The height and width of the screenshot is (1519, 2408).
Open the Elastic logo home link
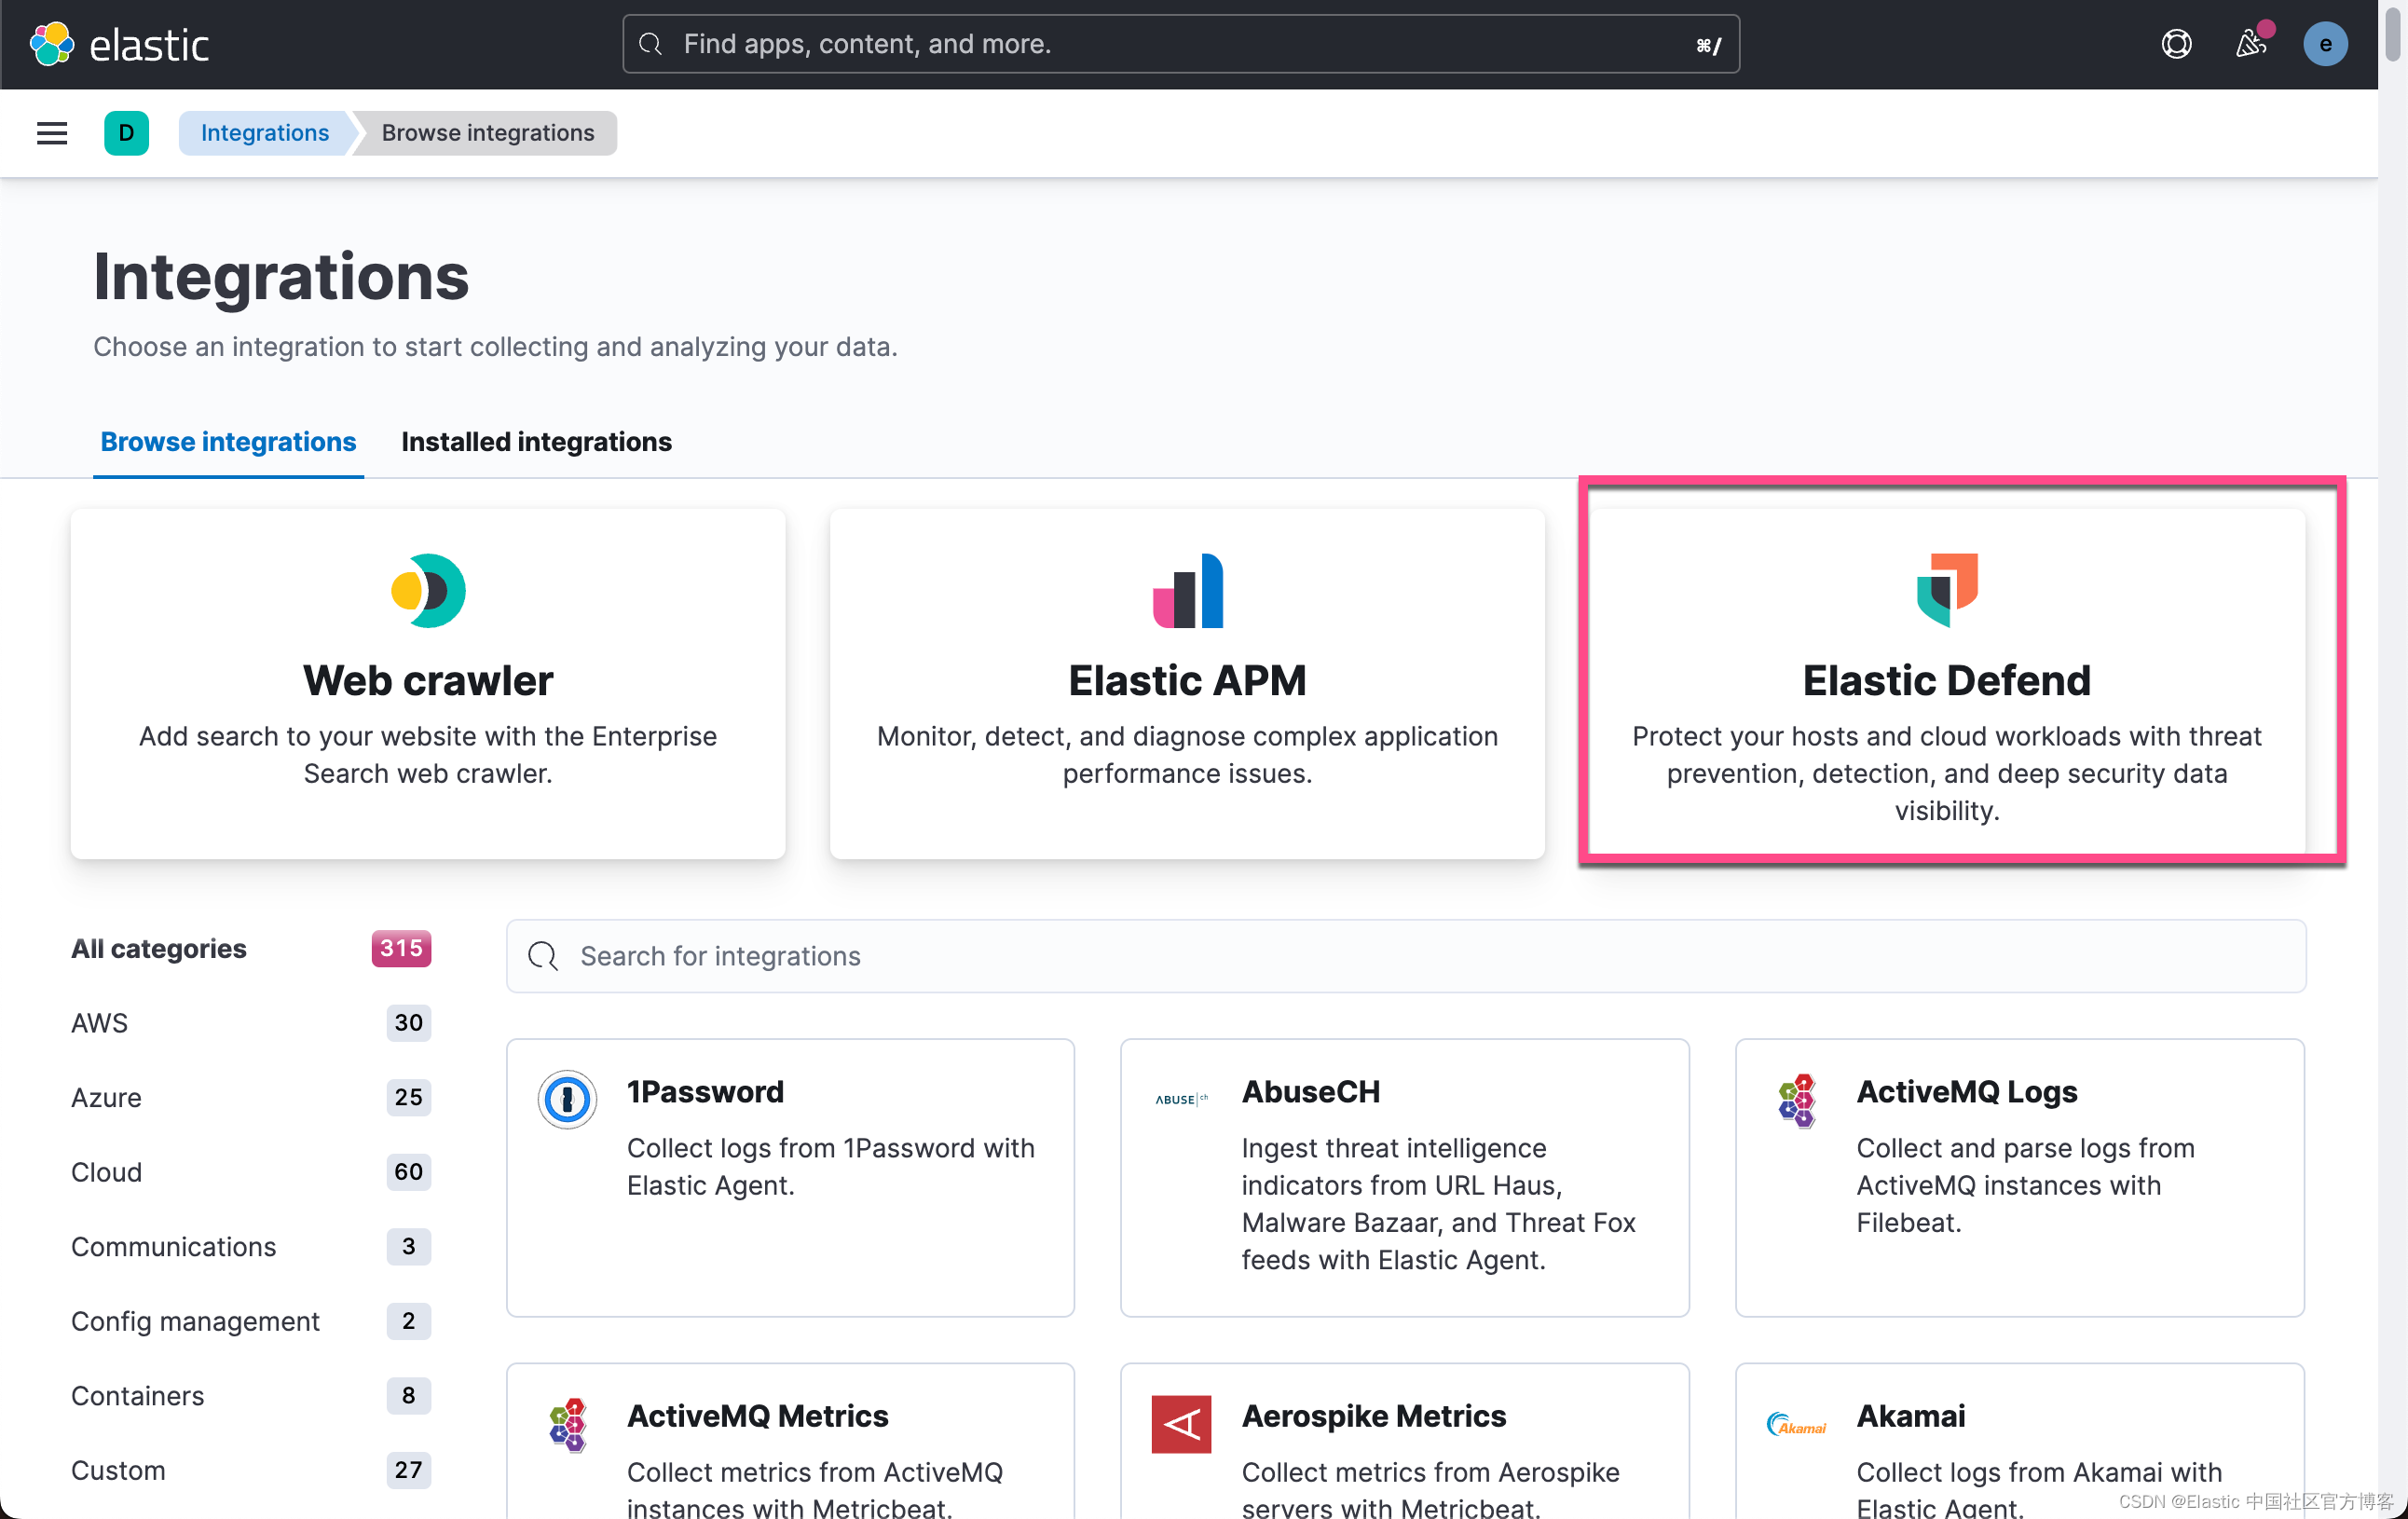pyautogui.click(x=119, y=44)
